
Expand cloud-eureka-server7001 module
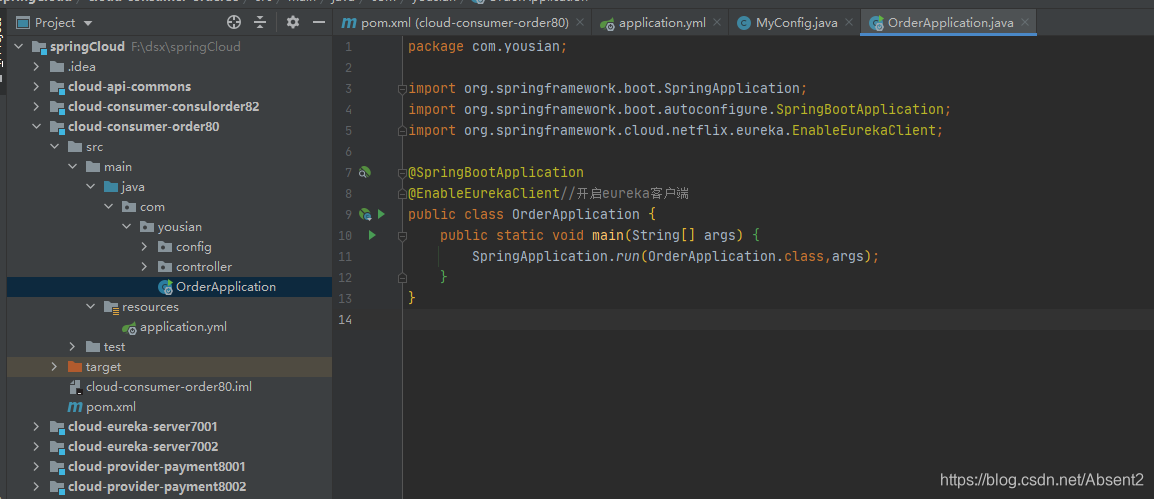36,427
